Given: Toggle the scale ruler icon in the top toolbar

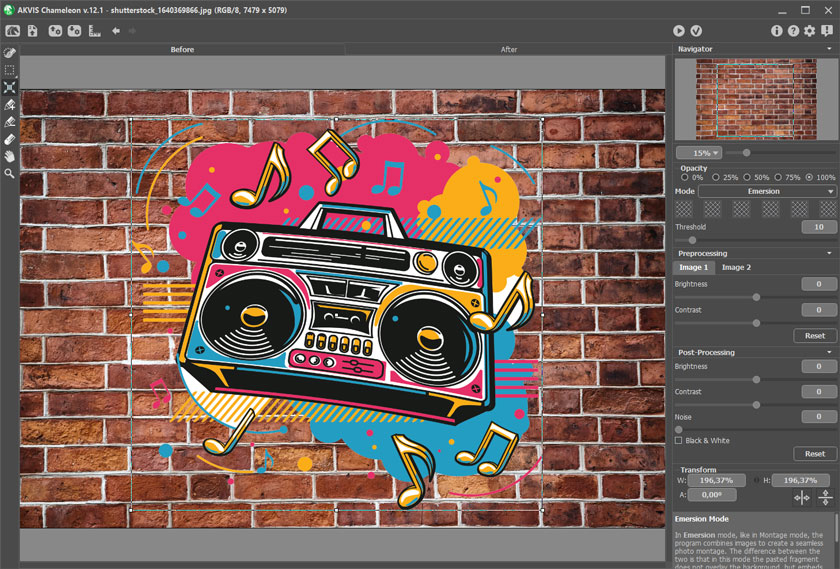Looking at the screenshot, I should click(94, 31).
